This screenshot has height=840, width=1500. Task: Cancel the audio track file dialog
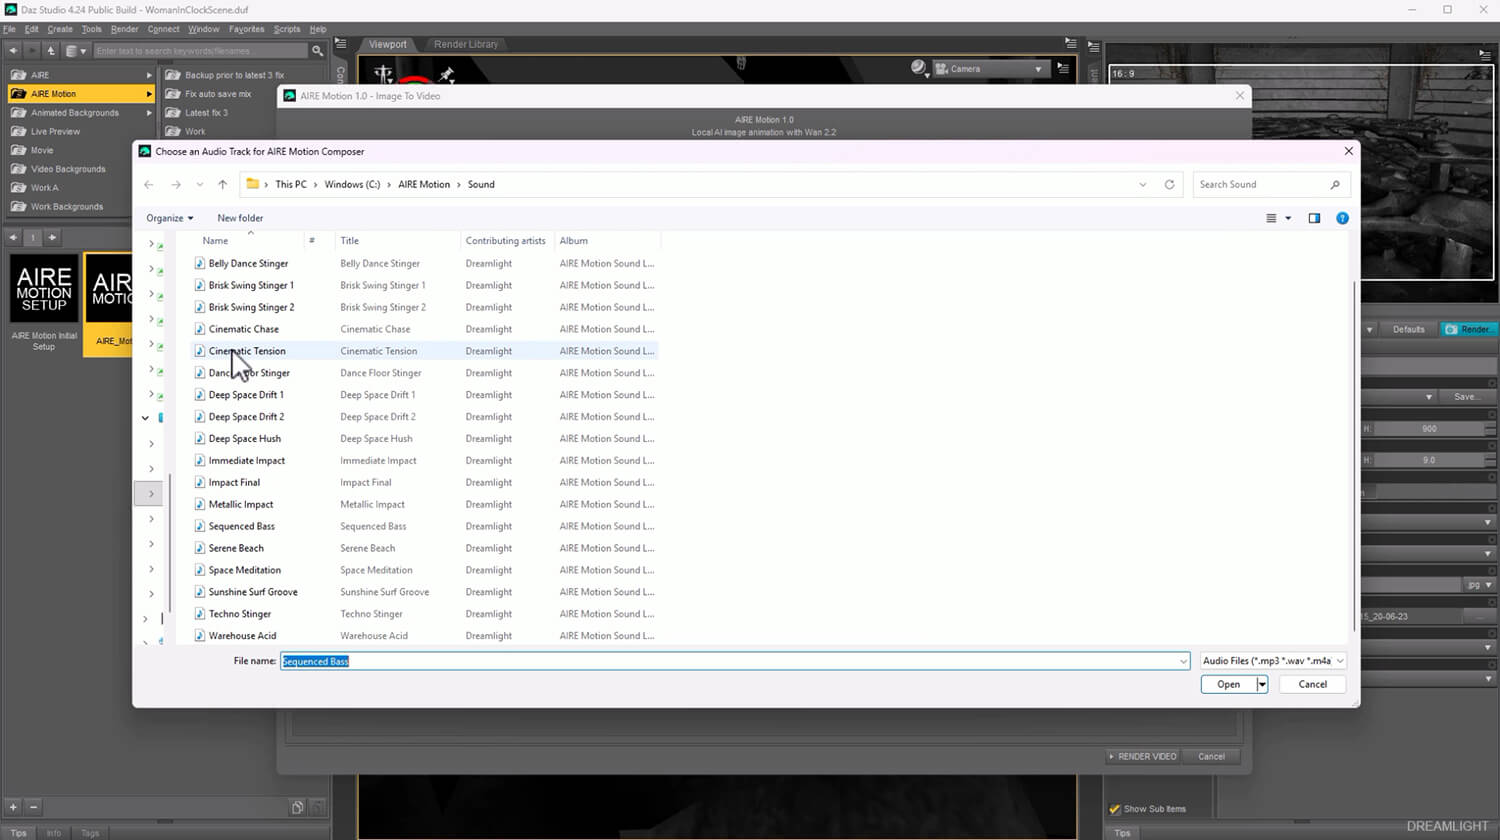(x=1313, y=684)
